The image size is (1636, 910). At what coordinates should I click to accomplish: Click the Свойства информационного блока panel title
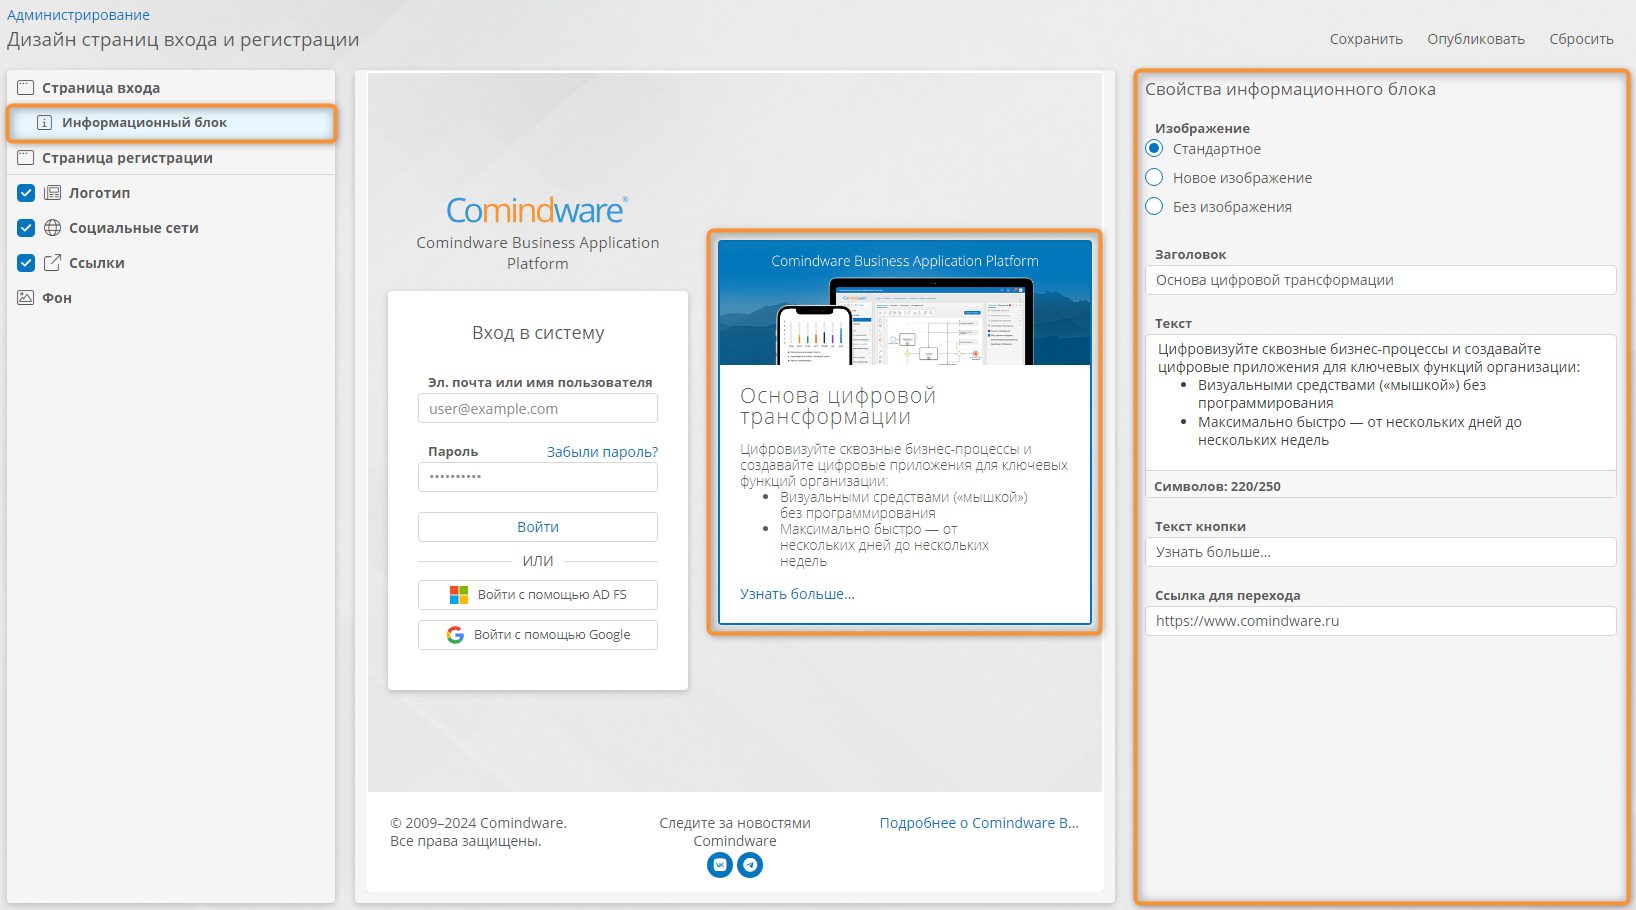point(1290,89)
